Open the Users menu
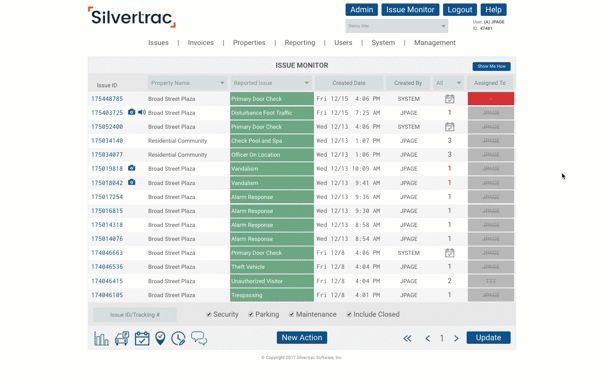Viewport: 608px width, 384px height. click(x=343, y=43)
